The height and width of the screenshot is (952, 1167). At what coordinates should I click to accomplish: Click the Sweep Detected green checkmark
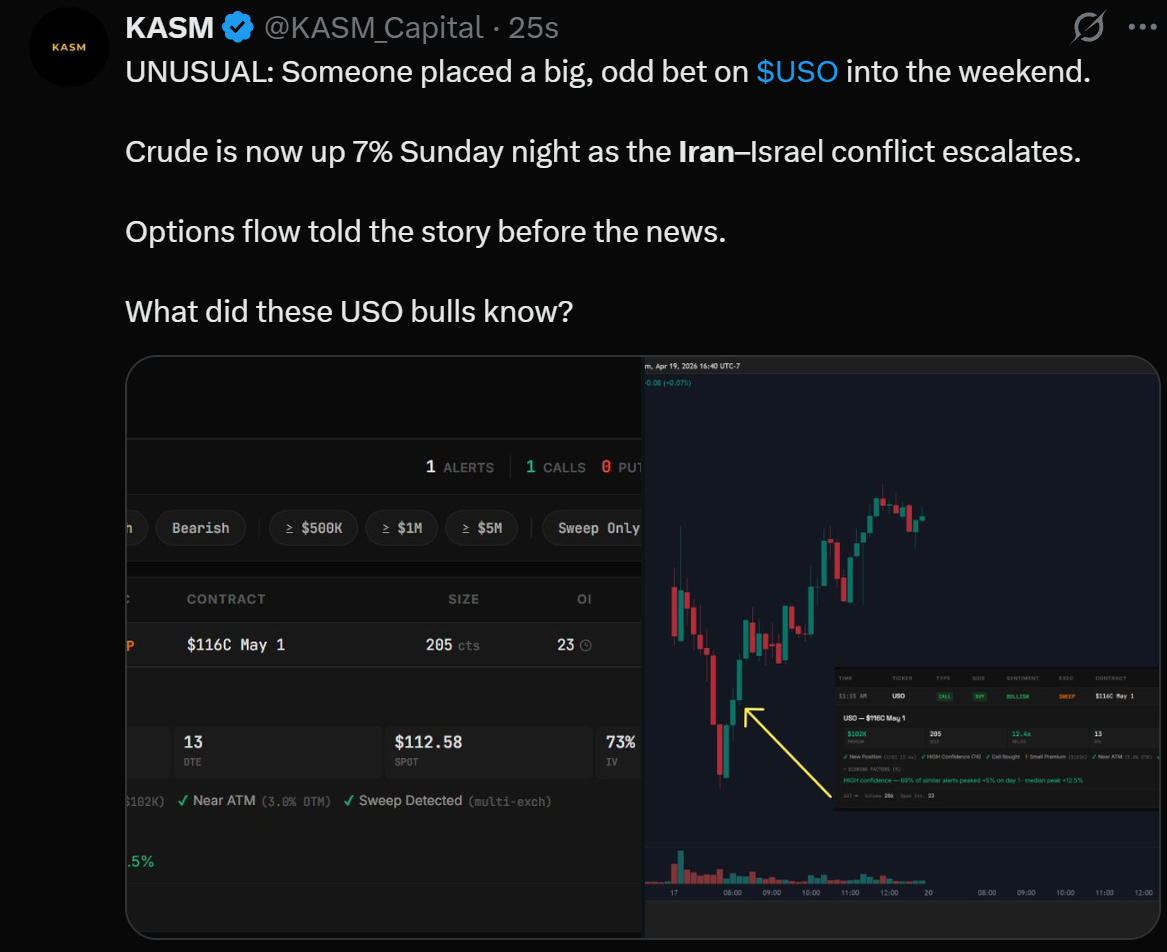point(348,801)
